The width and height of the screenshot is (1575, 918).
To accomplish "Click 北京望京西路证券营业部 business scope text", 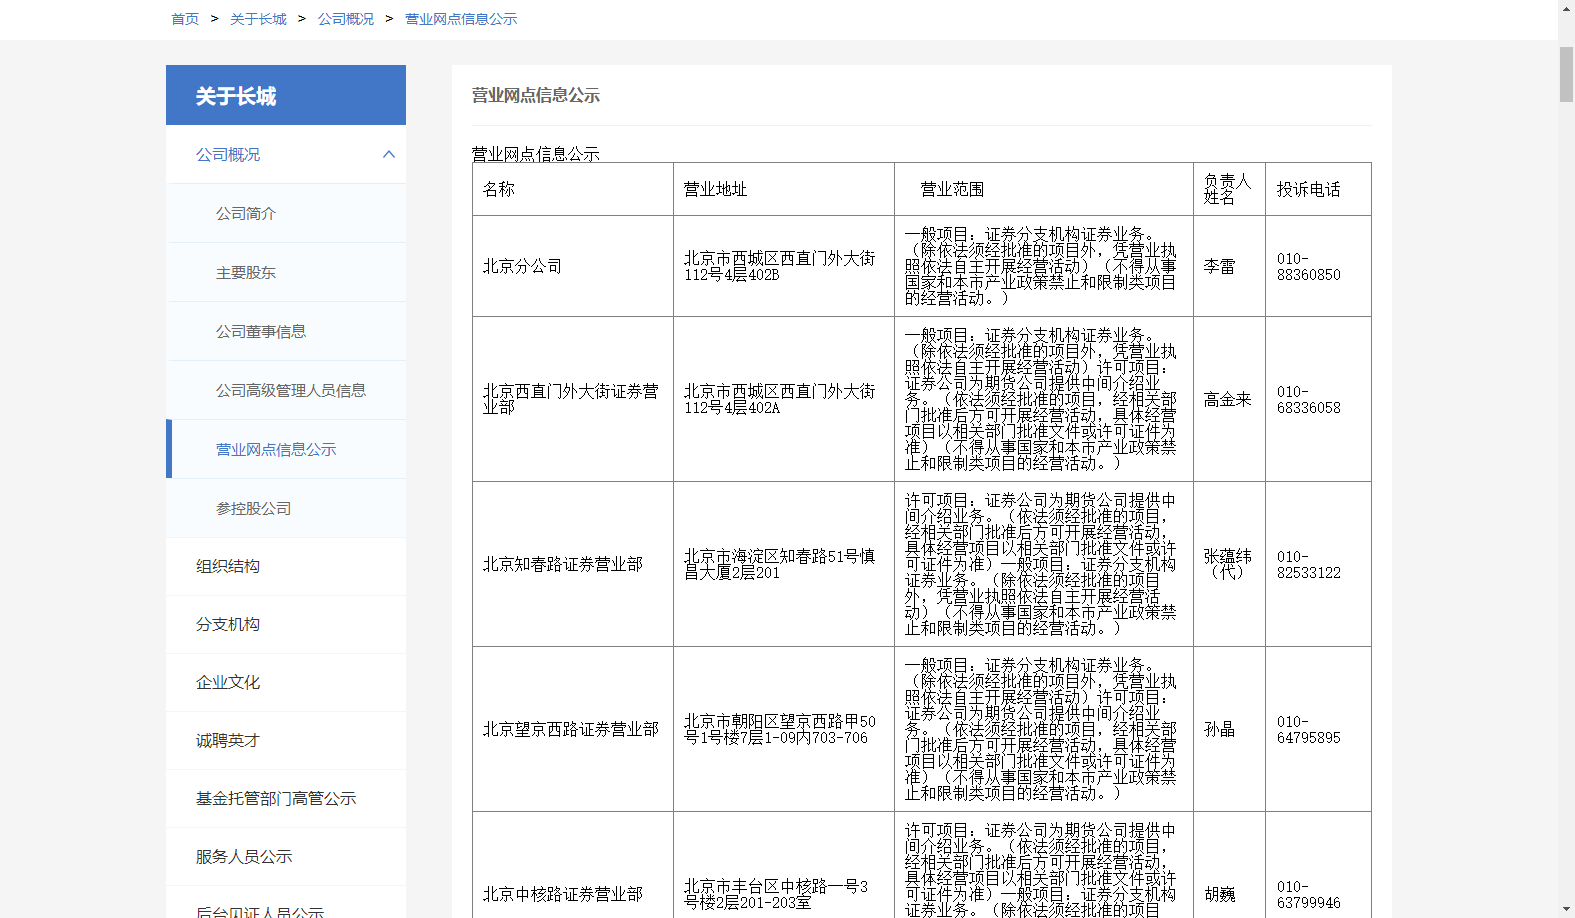I will point(1041,729).
